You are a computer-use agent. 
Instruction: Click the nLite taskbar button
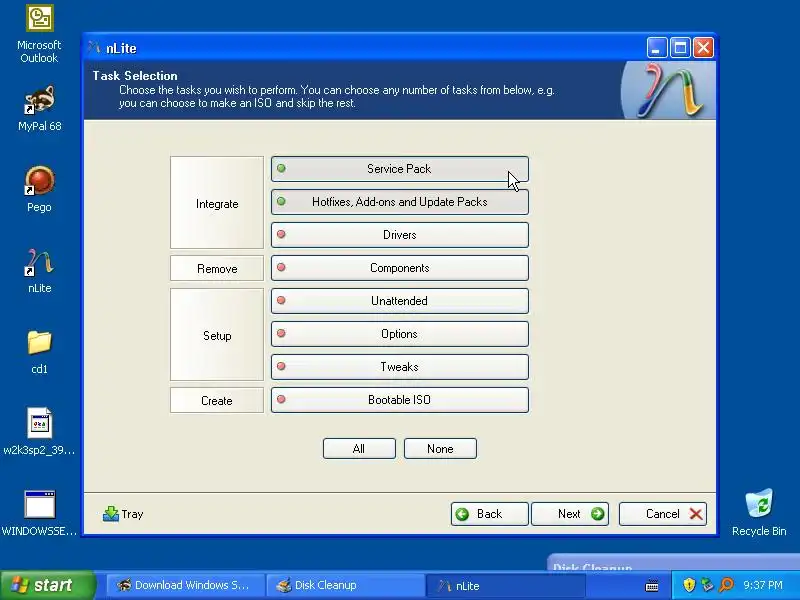[x=505, y=586]
